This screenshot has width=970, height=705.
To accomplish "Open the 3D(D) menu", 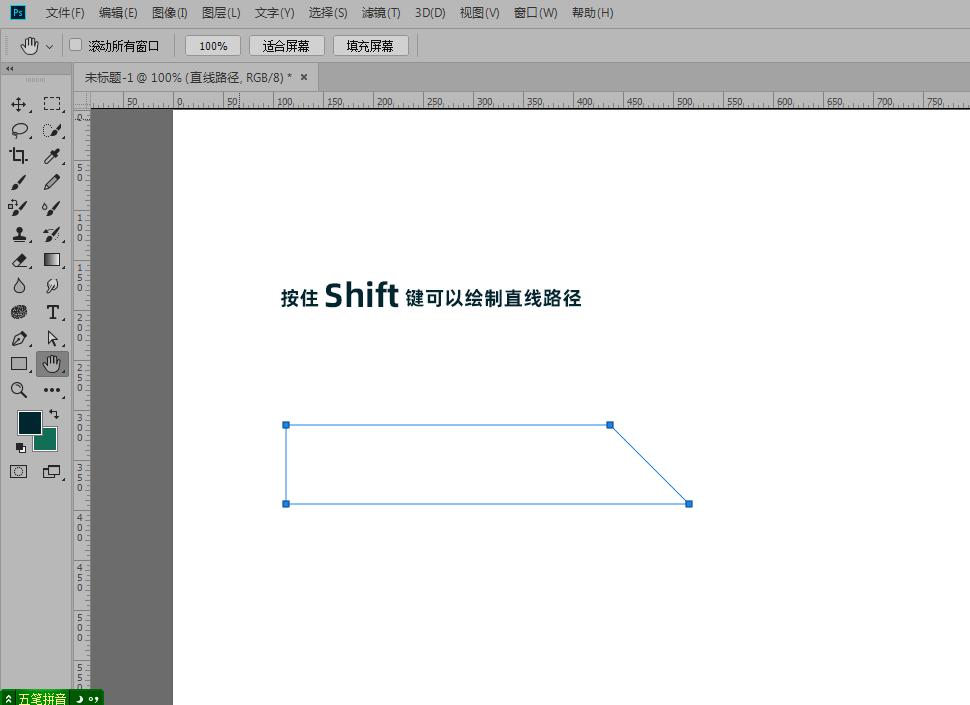I will click(430, 12).
